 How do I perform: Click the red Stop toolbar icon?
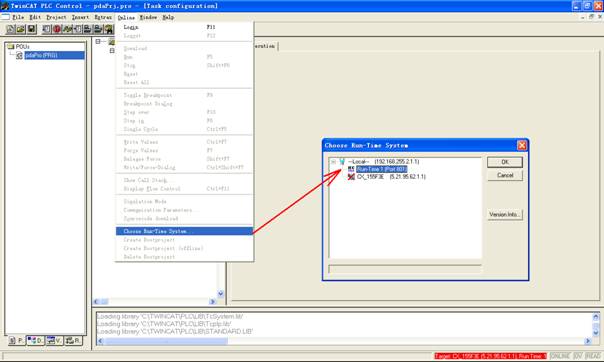coord(57,29)
